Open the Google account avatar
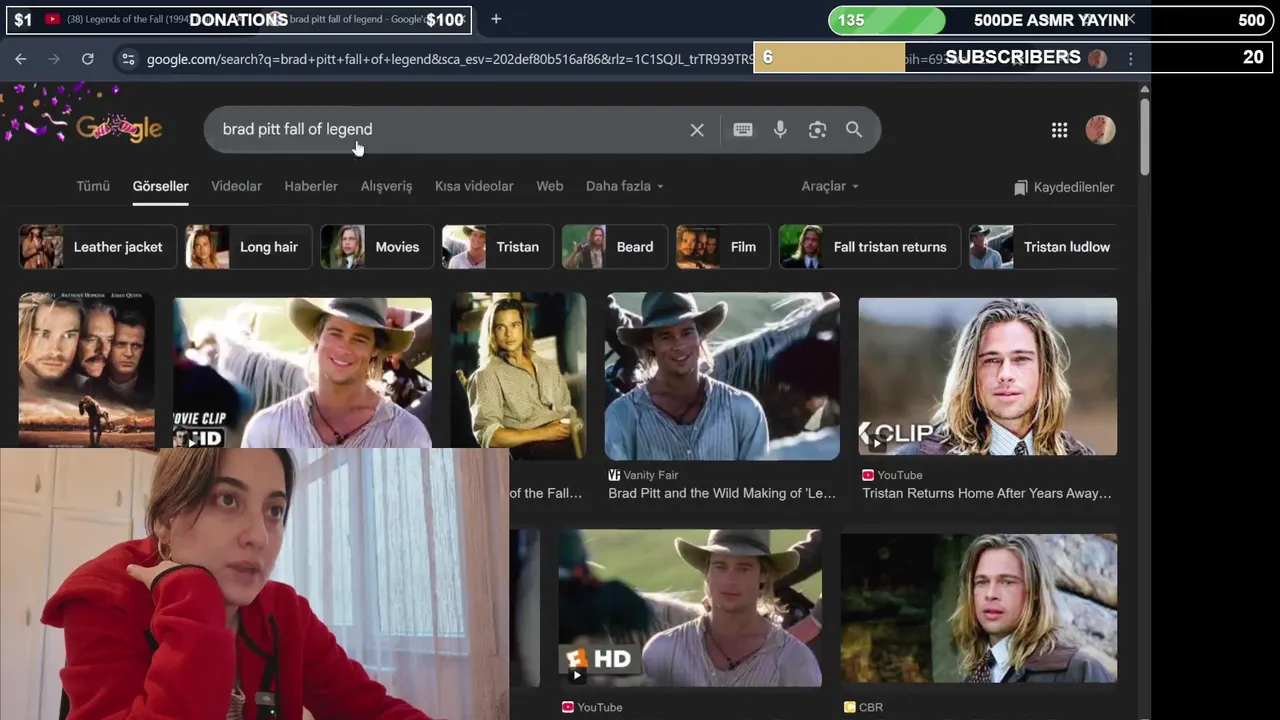This screenshot has height=720, width=1280. click(x=1100, y=130)
